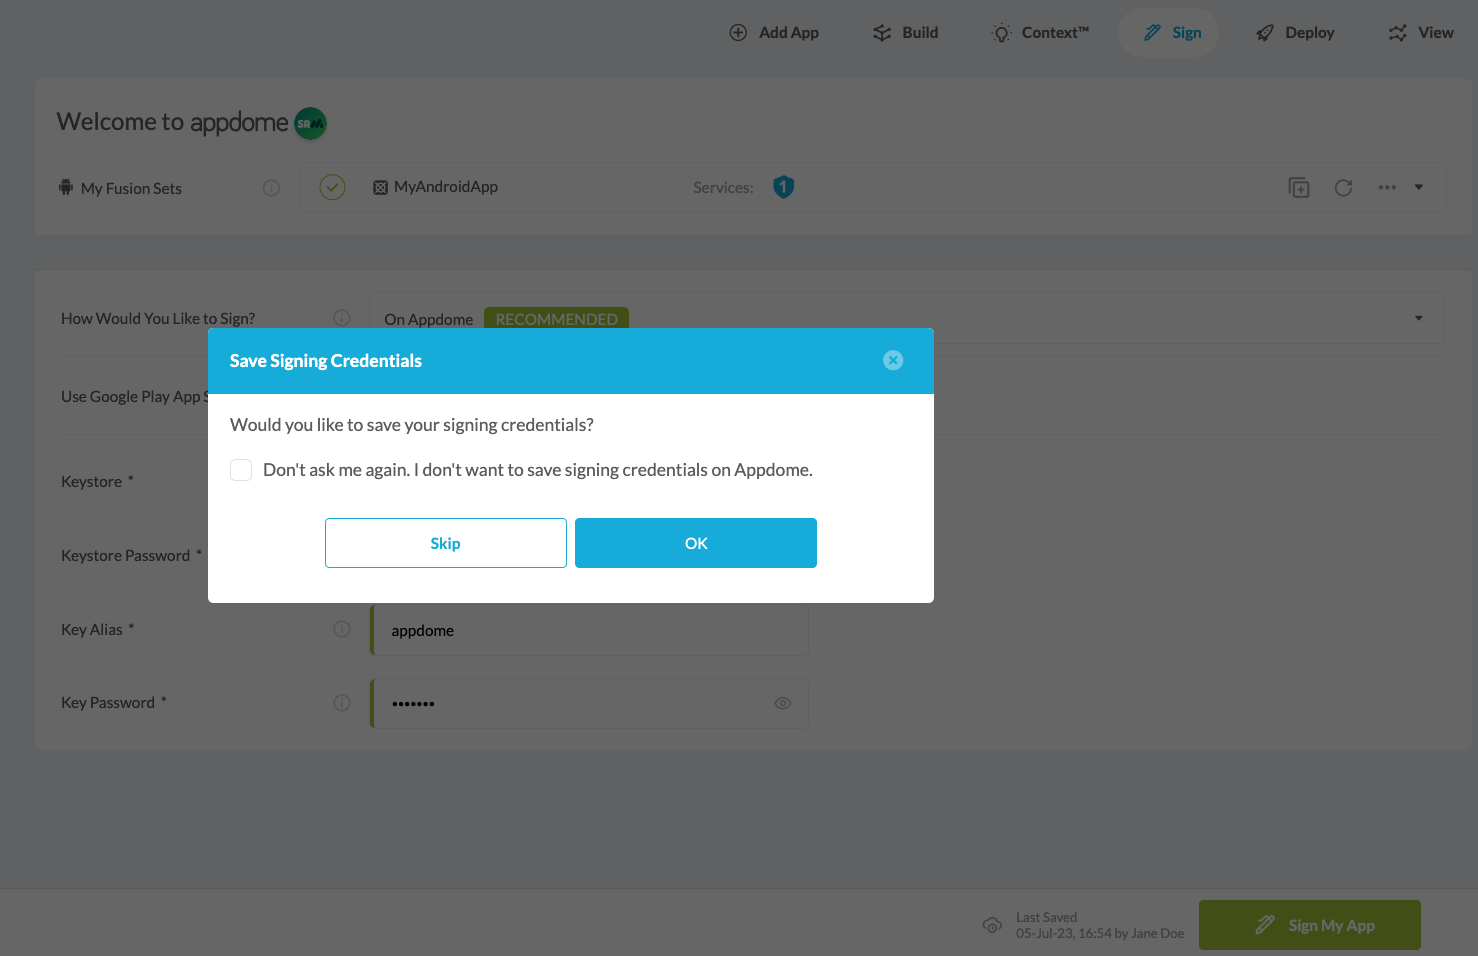Click the info icon beside My Fusion Sets
Image resolution: width=1478 pixels, height=956 pixels.
point(271,188)
